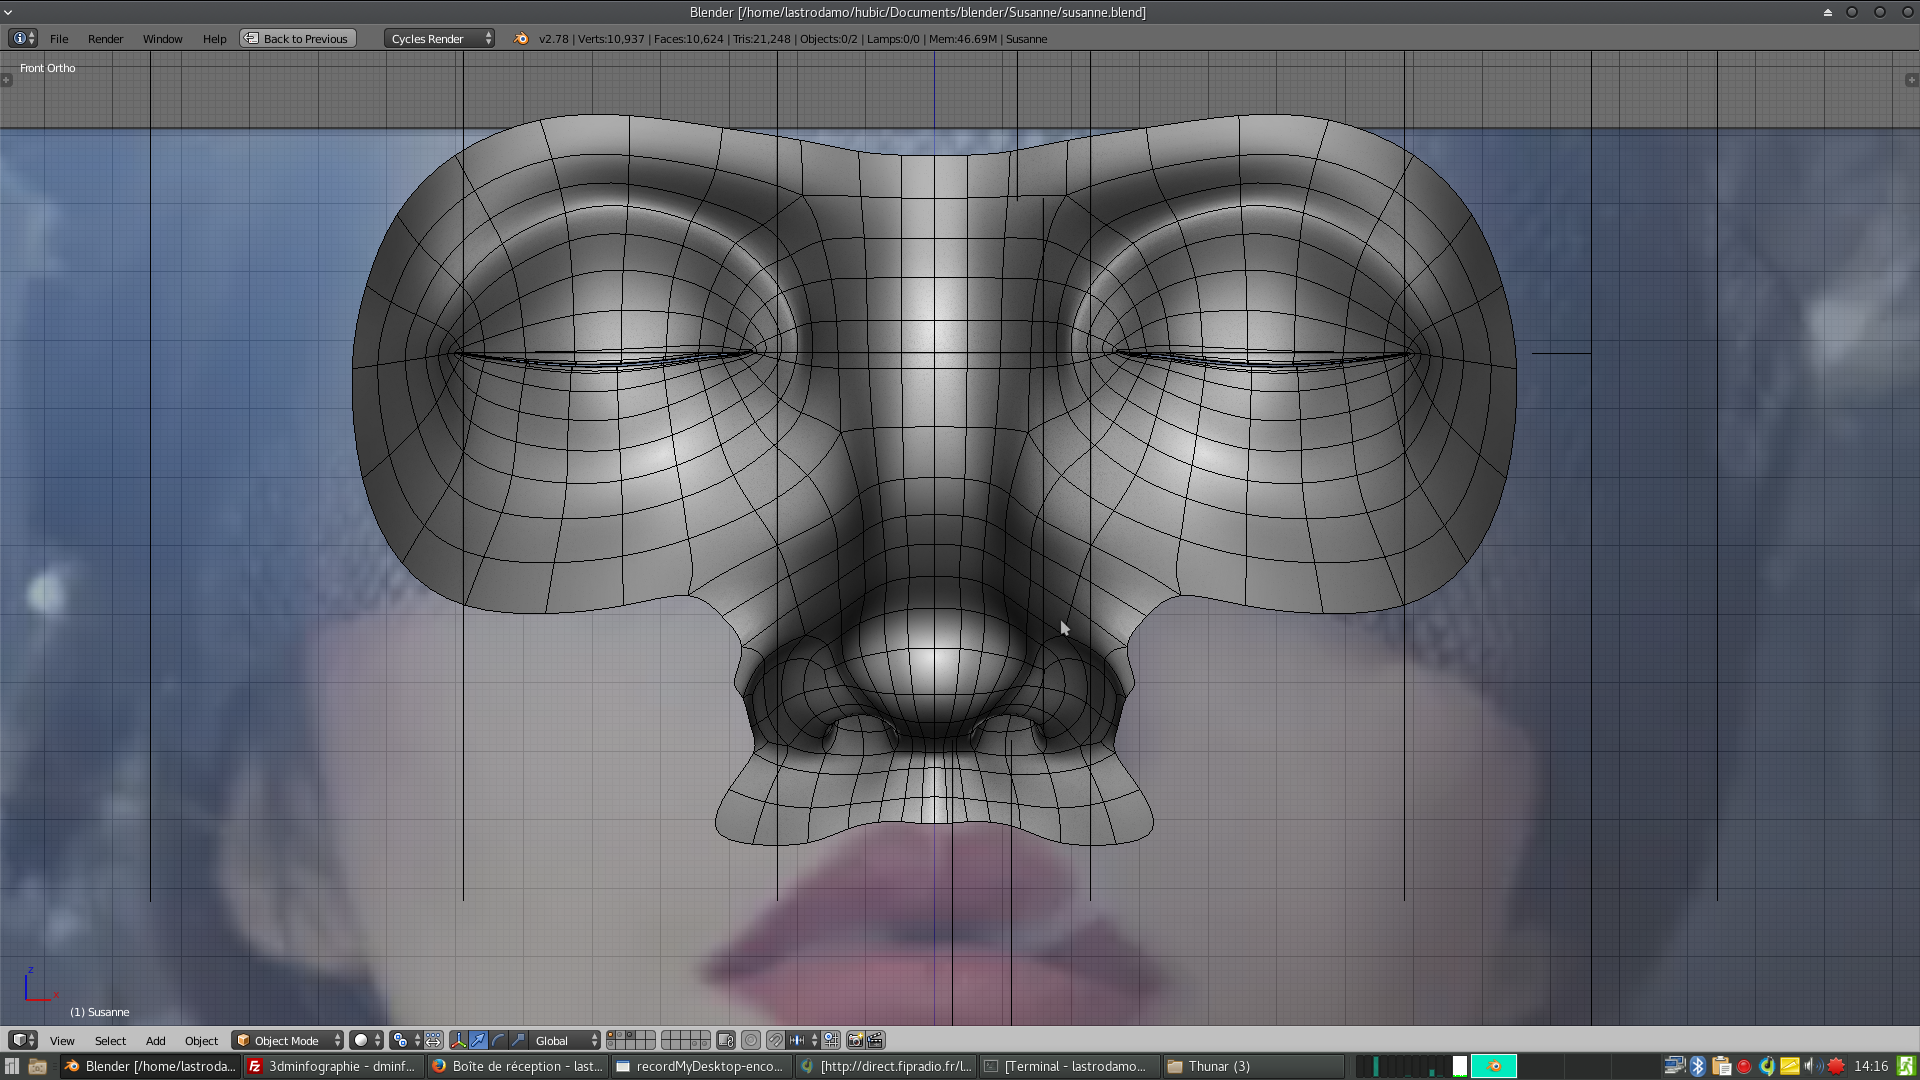The image size is (1920, 1080).
Task: Select the highlighted Blender workspace in pager
Action: (1494, 1066)
